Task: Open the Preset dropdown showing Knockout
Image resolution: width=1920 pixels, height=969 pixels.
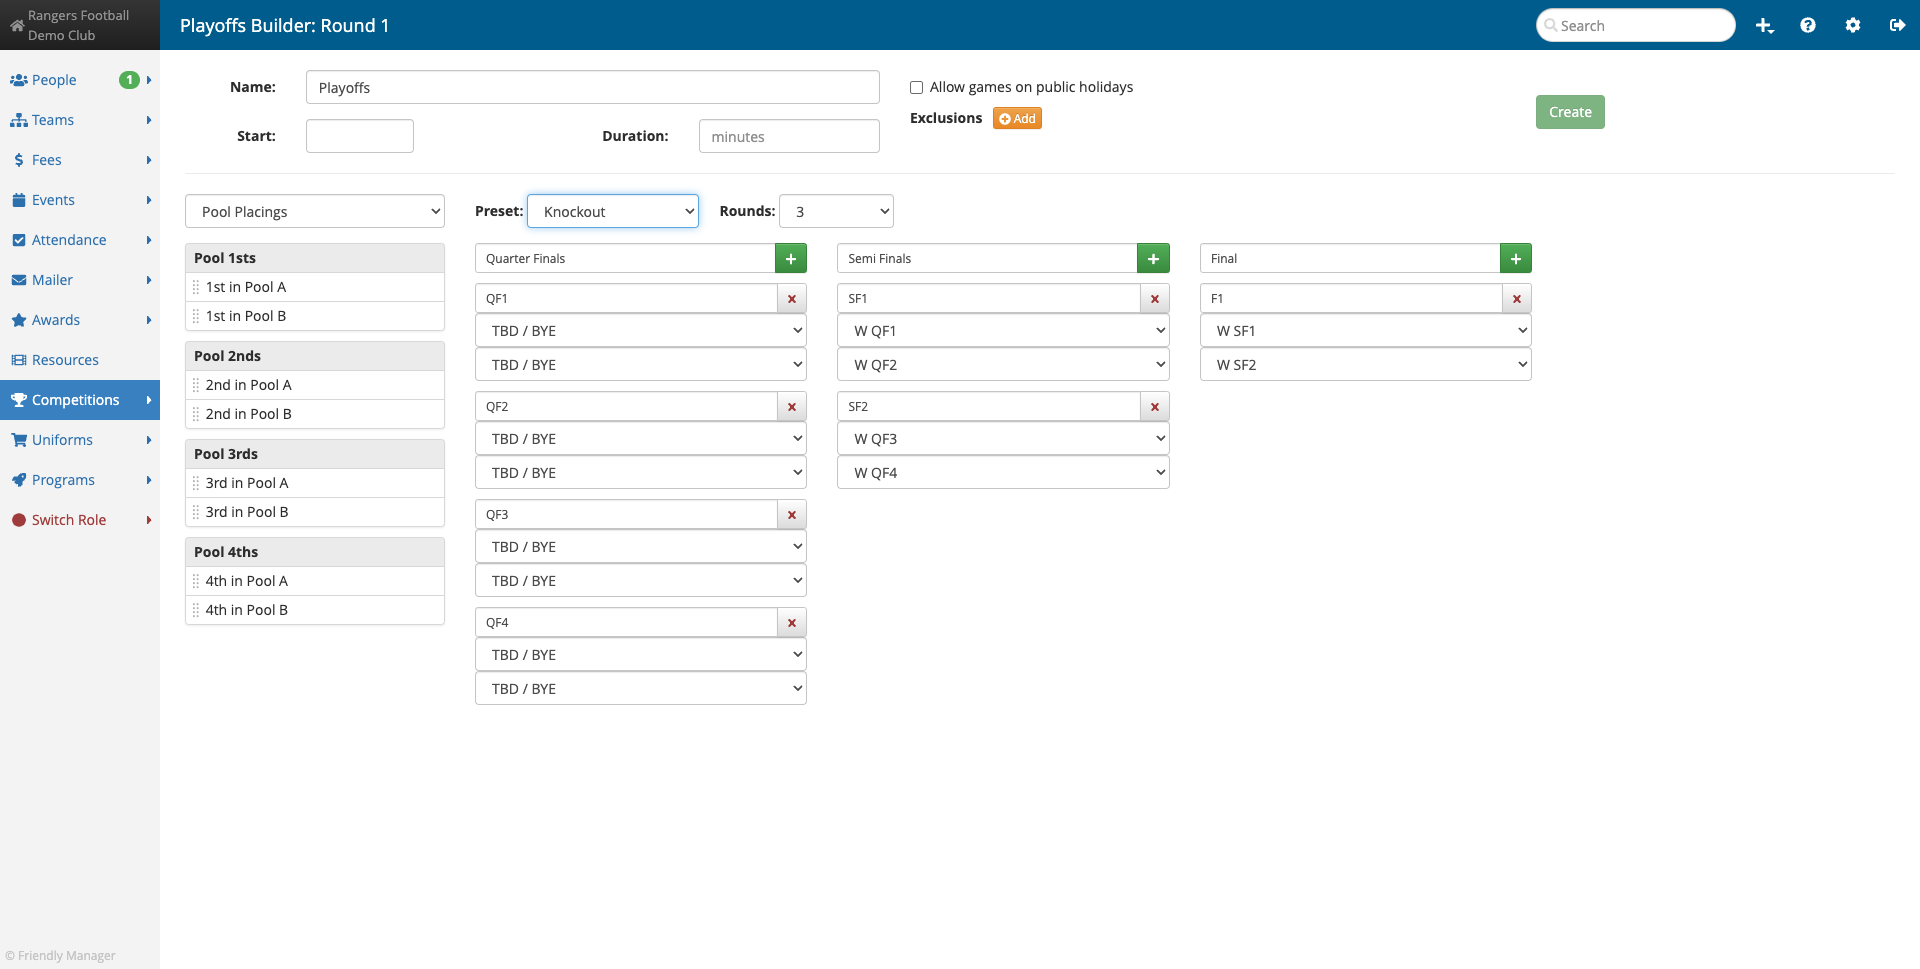Action: (612, 211)
